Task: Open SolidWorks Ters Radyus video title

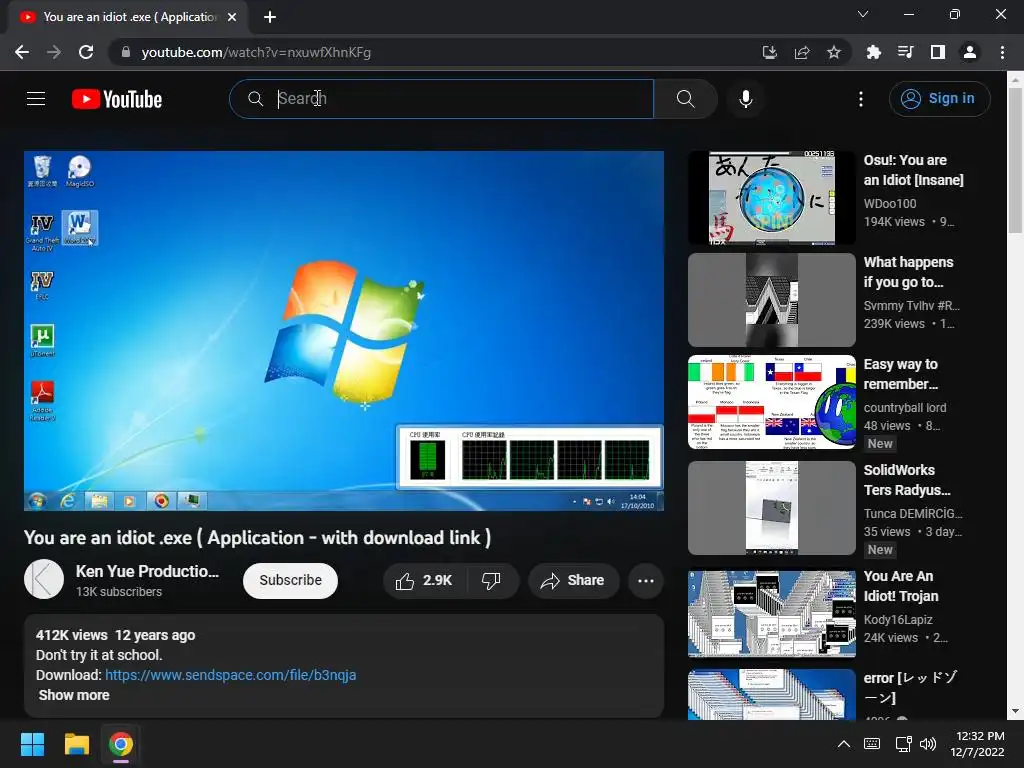Action: (906, 480)
